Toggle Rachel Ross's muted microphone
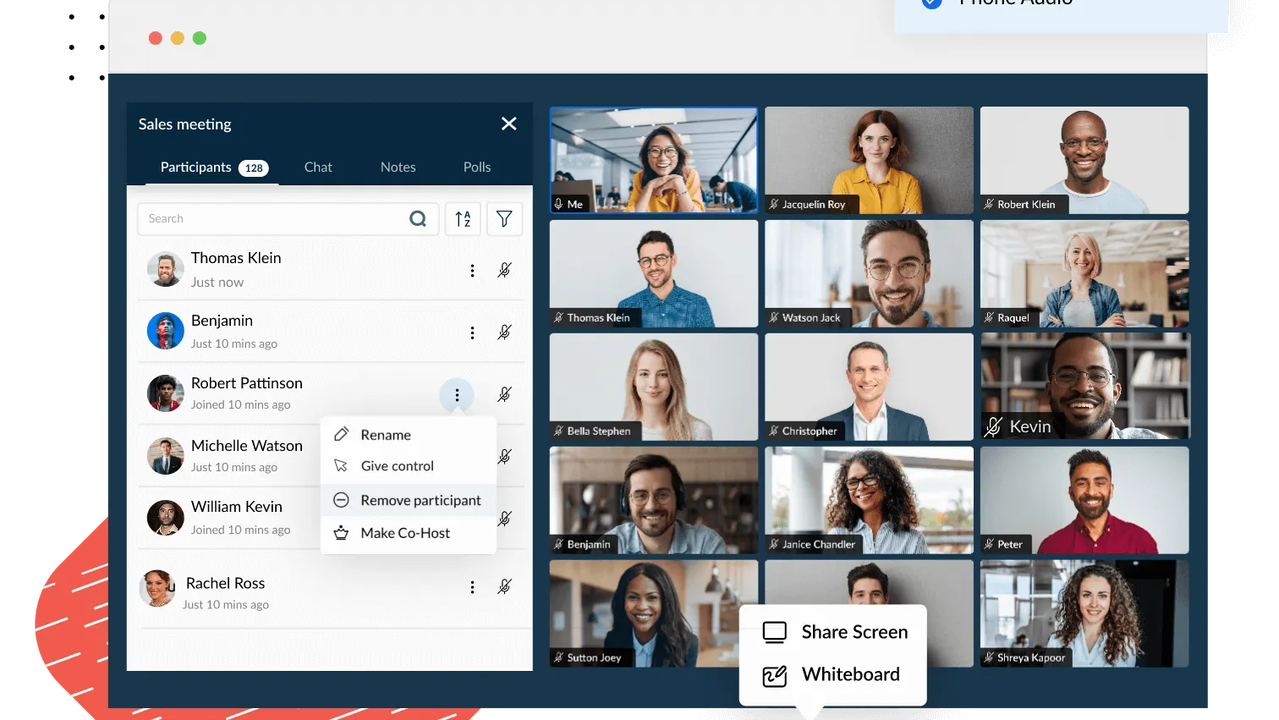 (505, 587)
